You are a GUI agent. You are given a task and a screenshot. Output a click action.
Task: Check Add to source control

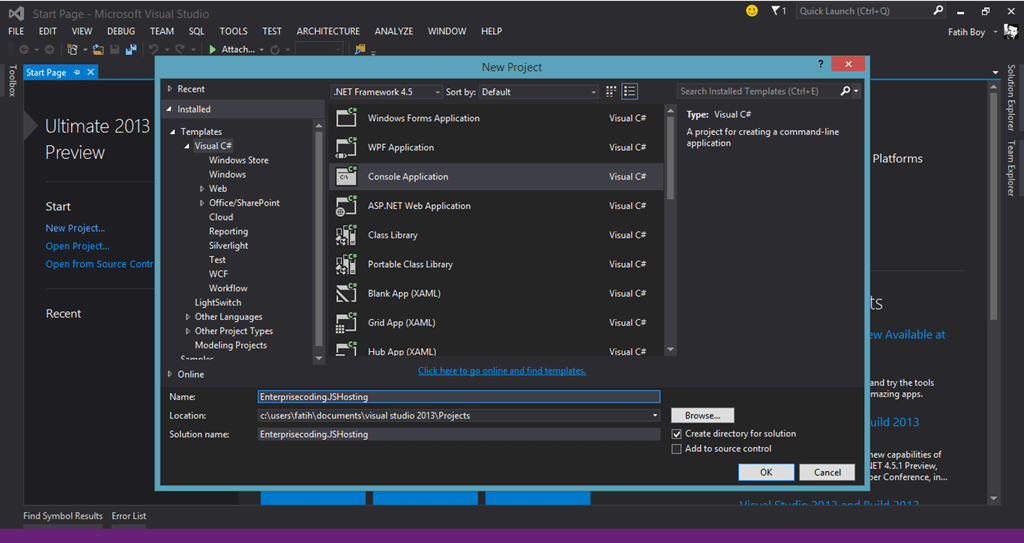click(677, 449)
